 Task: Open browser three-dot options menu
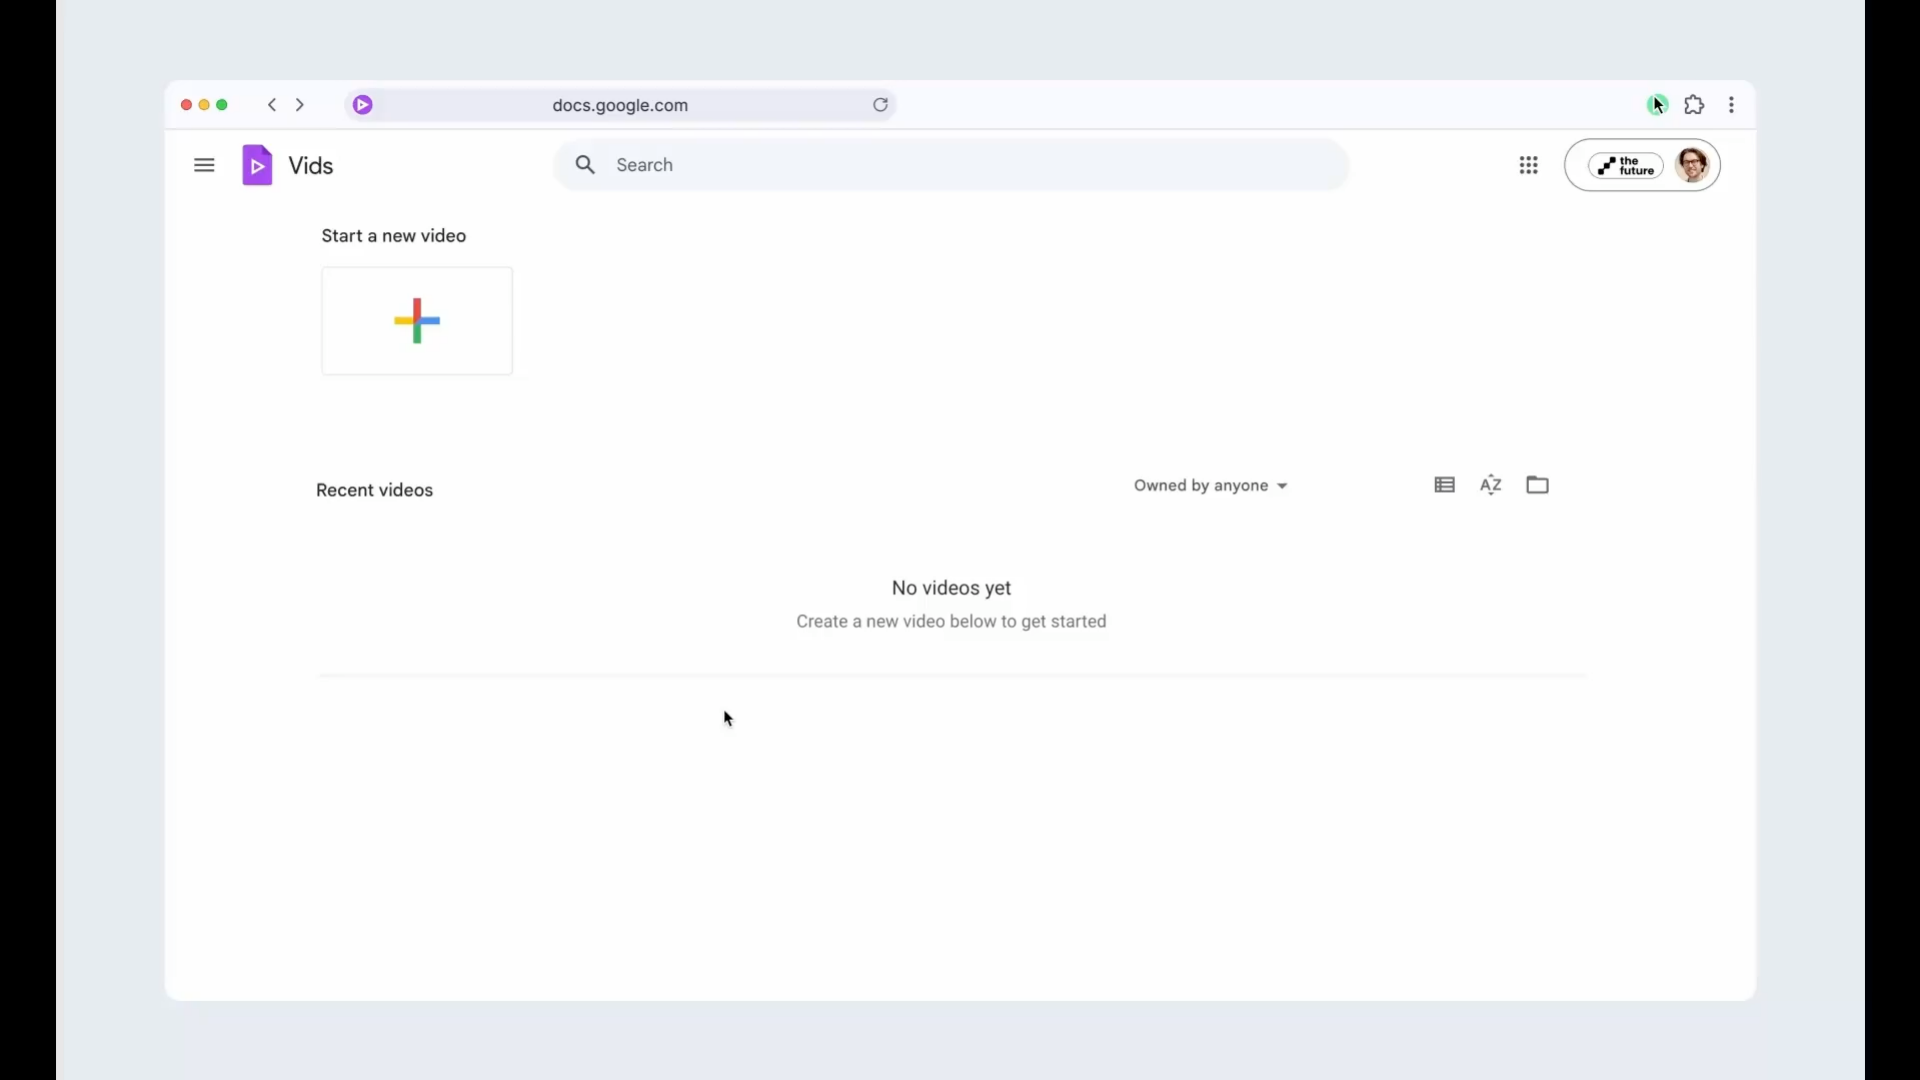click(x=1731, y=105)
